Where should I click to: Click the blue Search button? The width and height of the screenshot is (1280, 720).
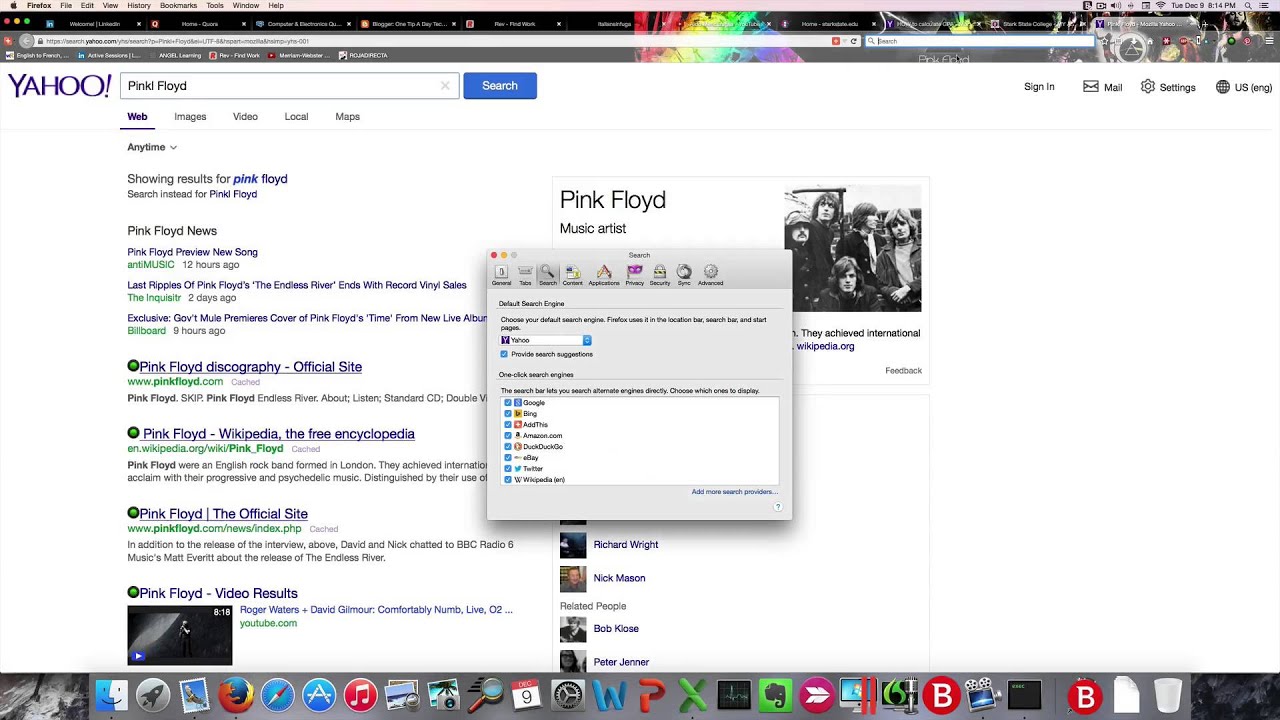[x=500, y=86]
